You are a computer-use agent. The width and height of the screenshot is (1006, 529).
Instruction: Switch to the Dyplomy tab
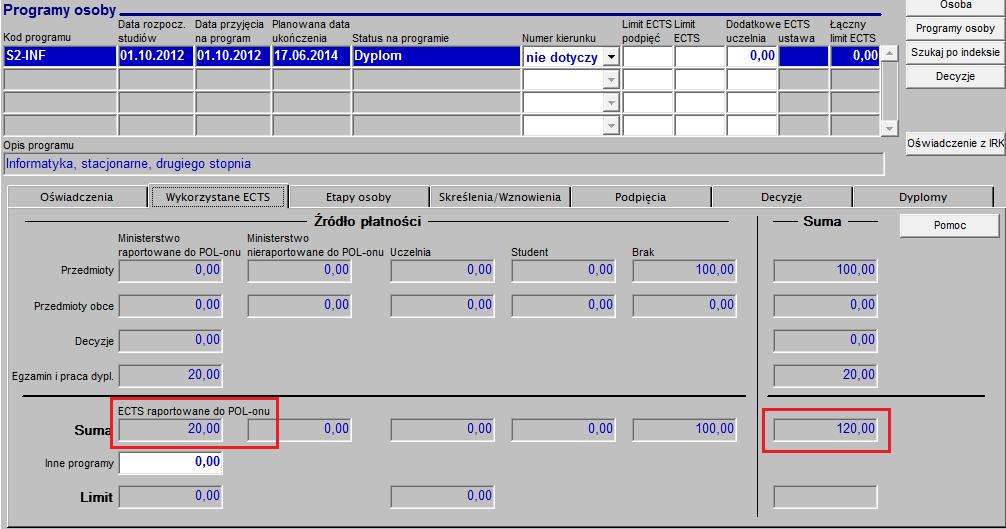[x=923, y=197]
